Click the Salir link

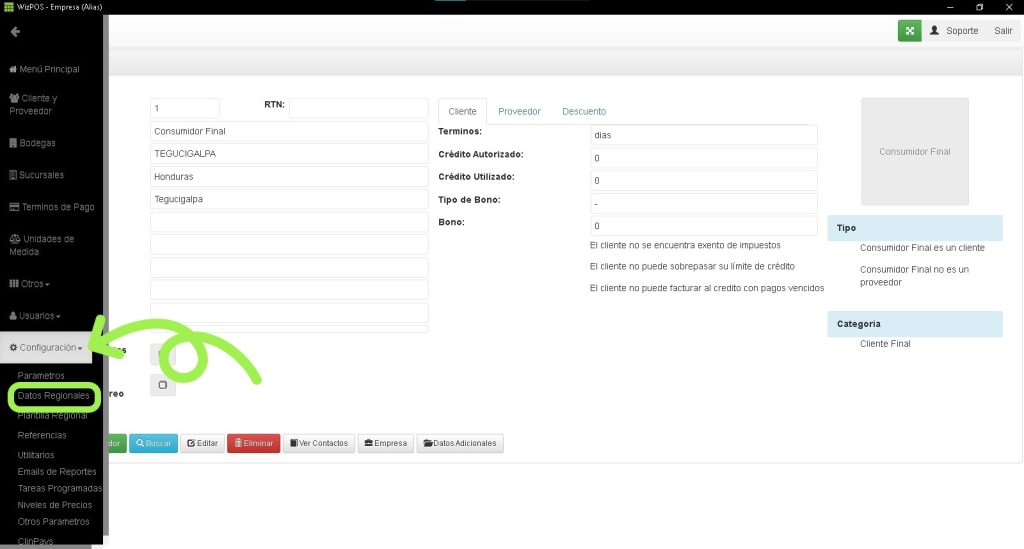coord(1002,31)
